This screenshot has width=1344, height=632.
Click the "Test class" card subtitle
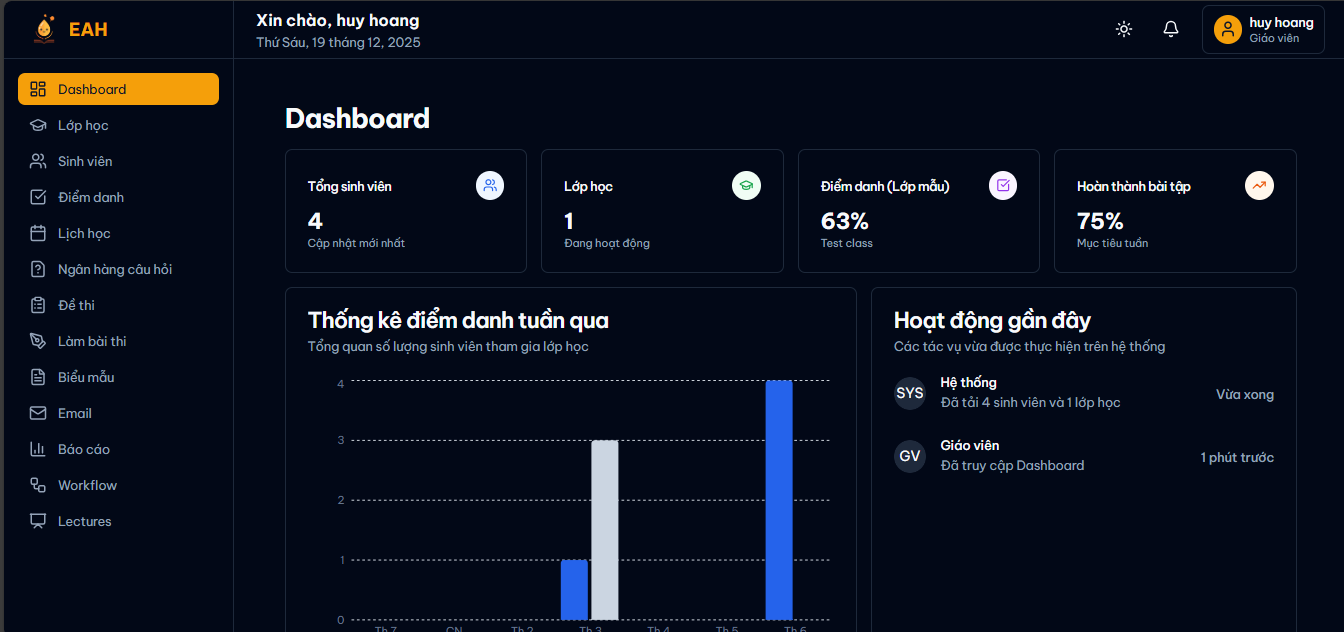pos(847,243)
